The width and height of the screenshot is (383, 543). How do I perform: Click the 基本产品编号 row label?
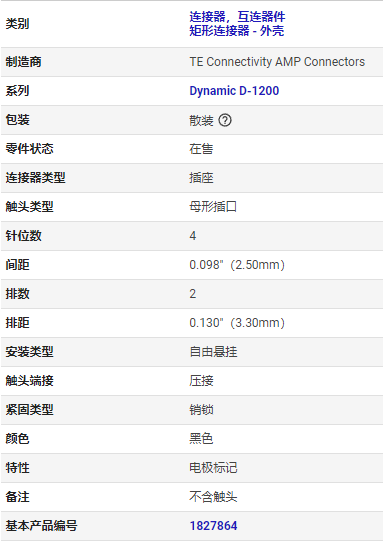click(x=42, y=526)
